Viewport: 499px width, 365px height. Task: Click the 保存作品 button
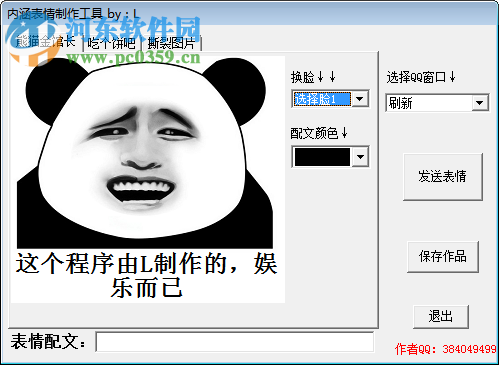coord(443,257)
